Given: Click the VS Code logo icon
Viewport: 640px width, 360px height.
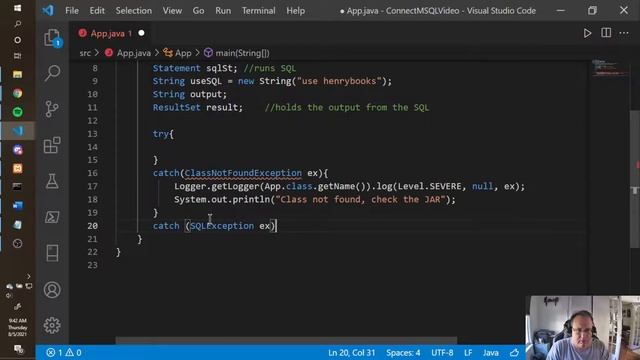Looking at the screenshot, I should coord(48,10).
